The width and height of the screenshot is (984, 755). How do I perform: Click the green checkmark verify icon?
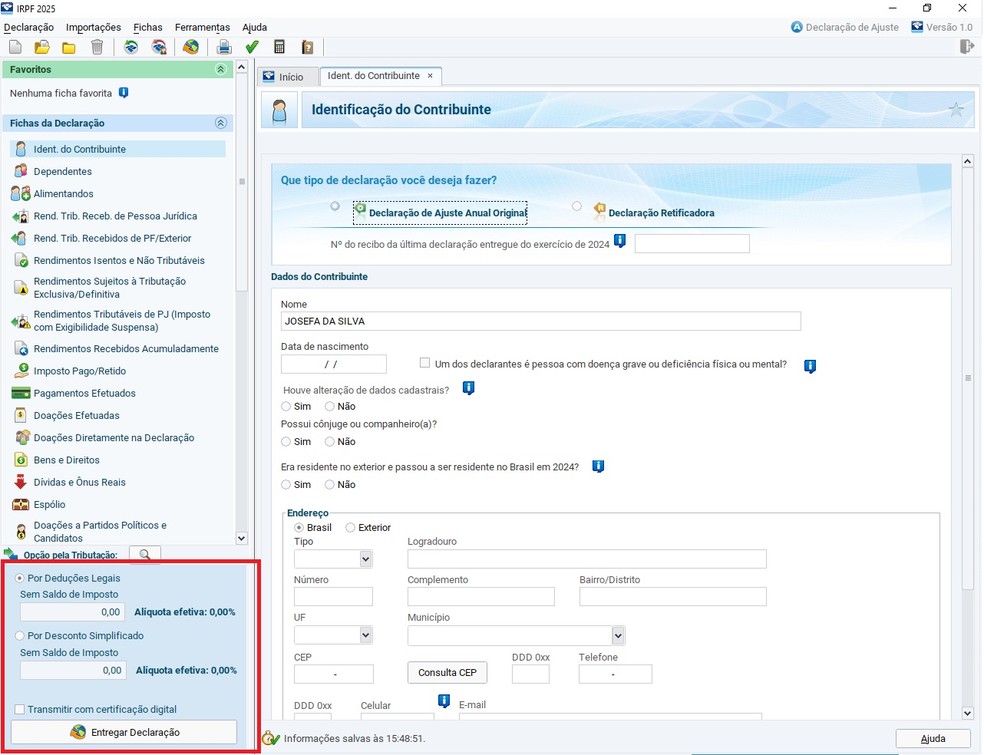click(252, 47)
